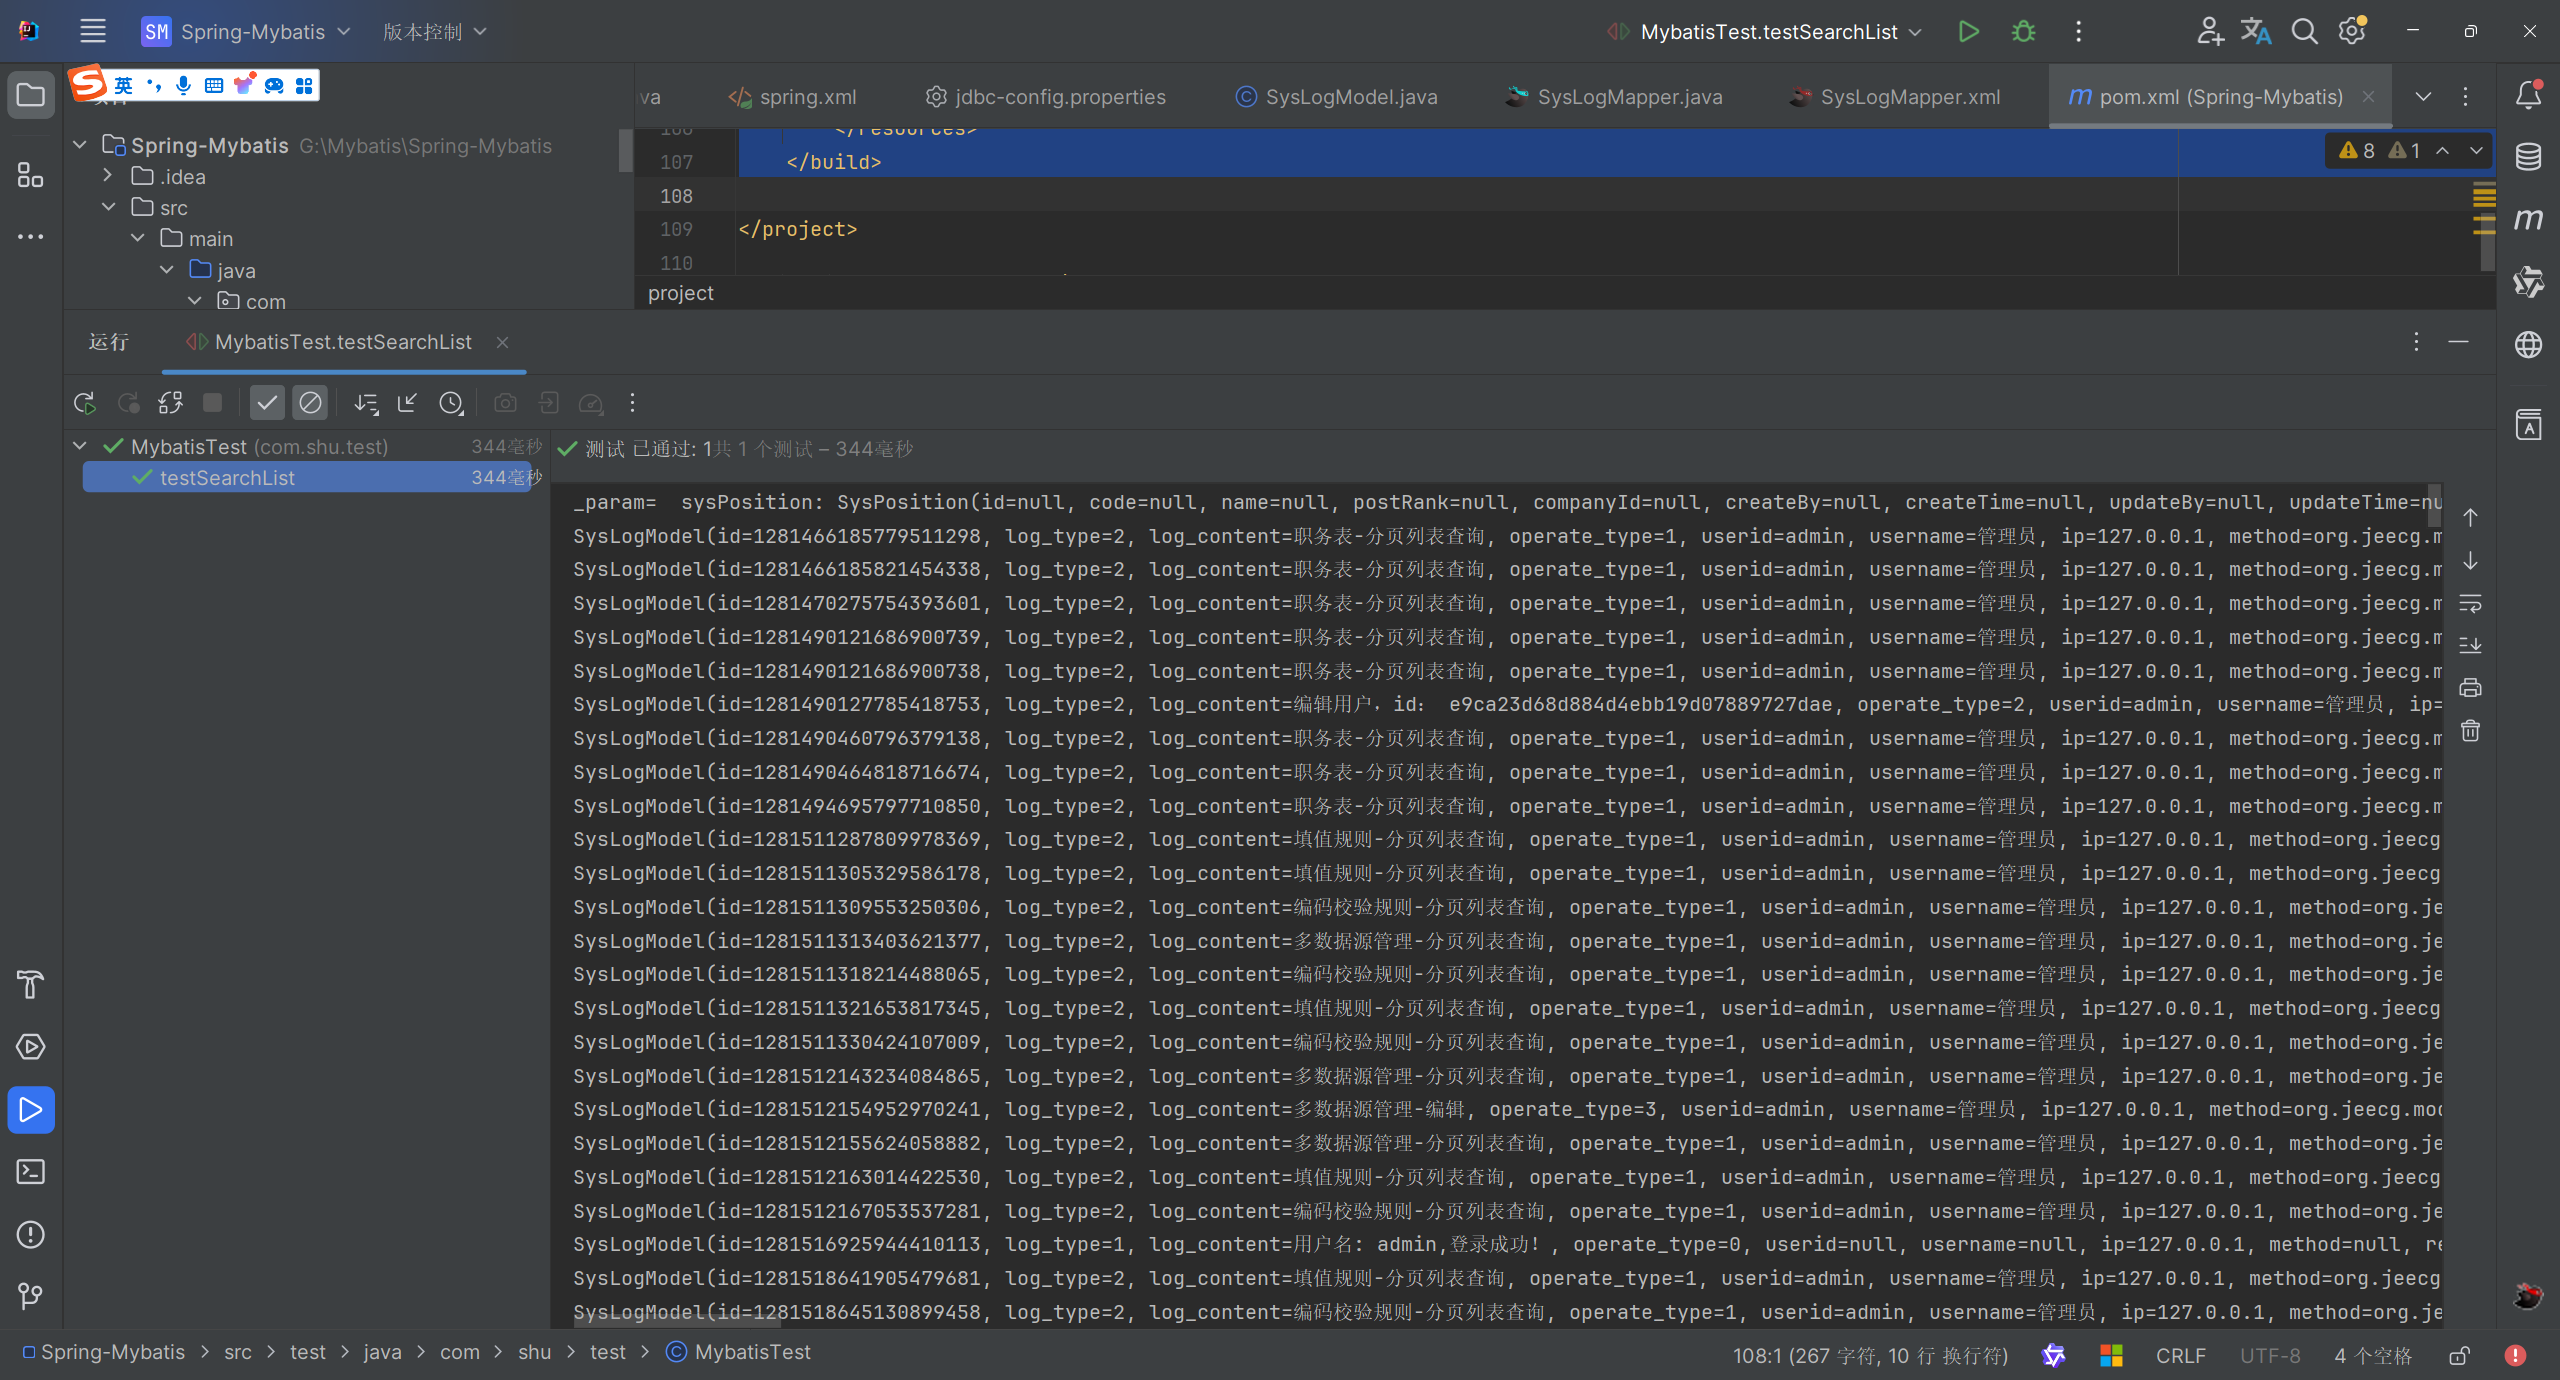Viewport: 2560px width, 1380px height.
Task: Click the CRLF line separator indicator
Action: click(x=2180, y=1356)
